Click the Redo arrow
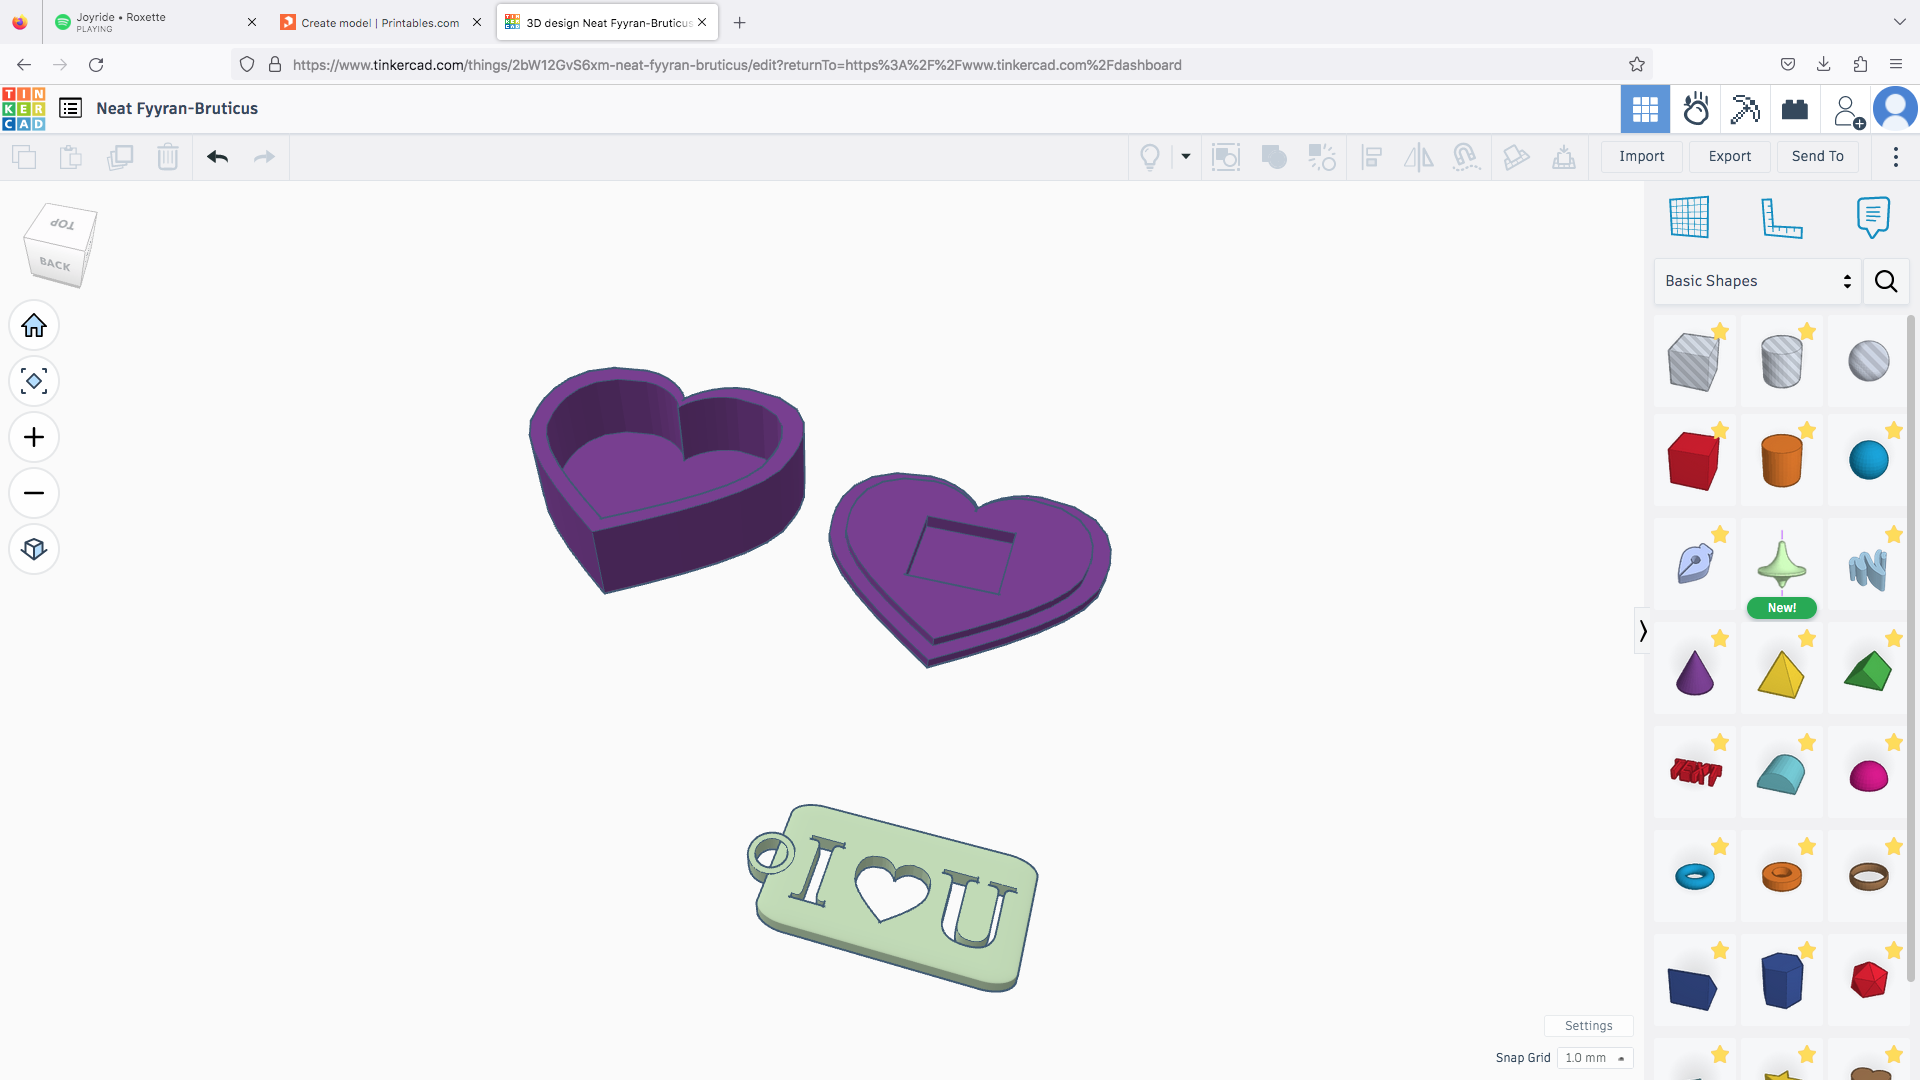The height and width of the screenshot is (1080, 1920). (264, 157)
